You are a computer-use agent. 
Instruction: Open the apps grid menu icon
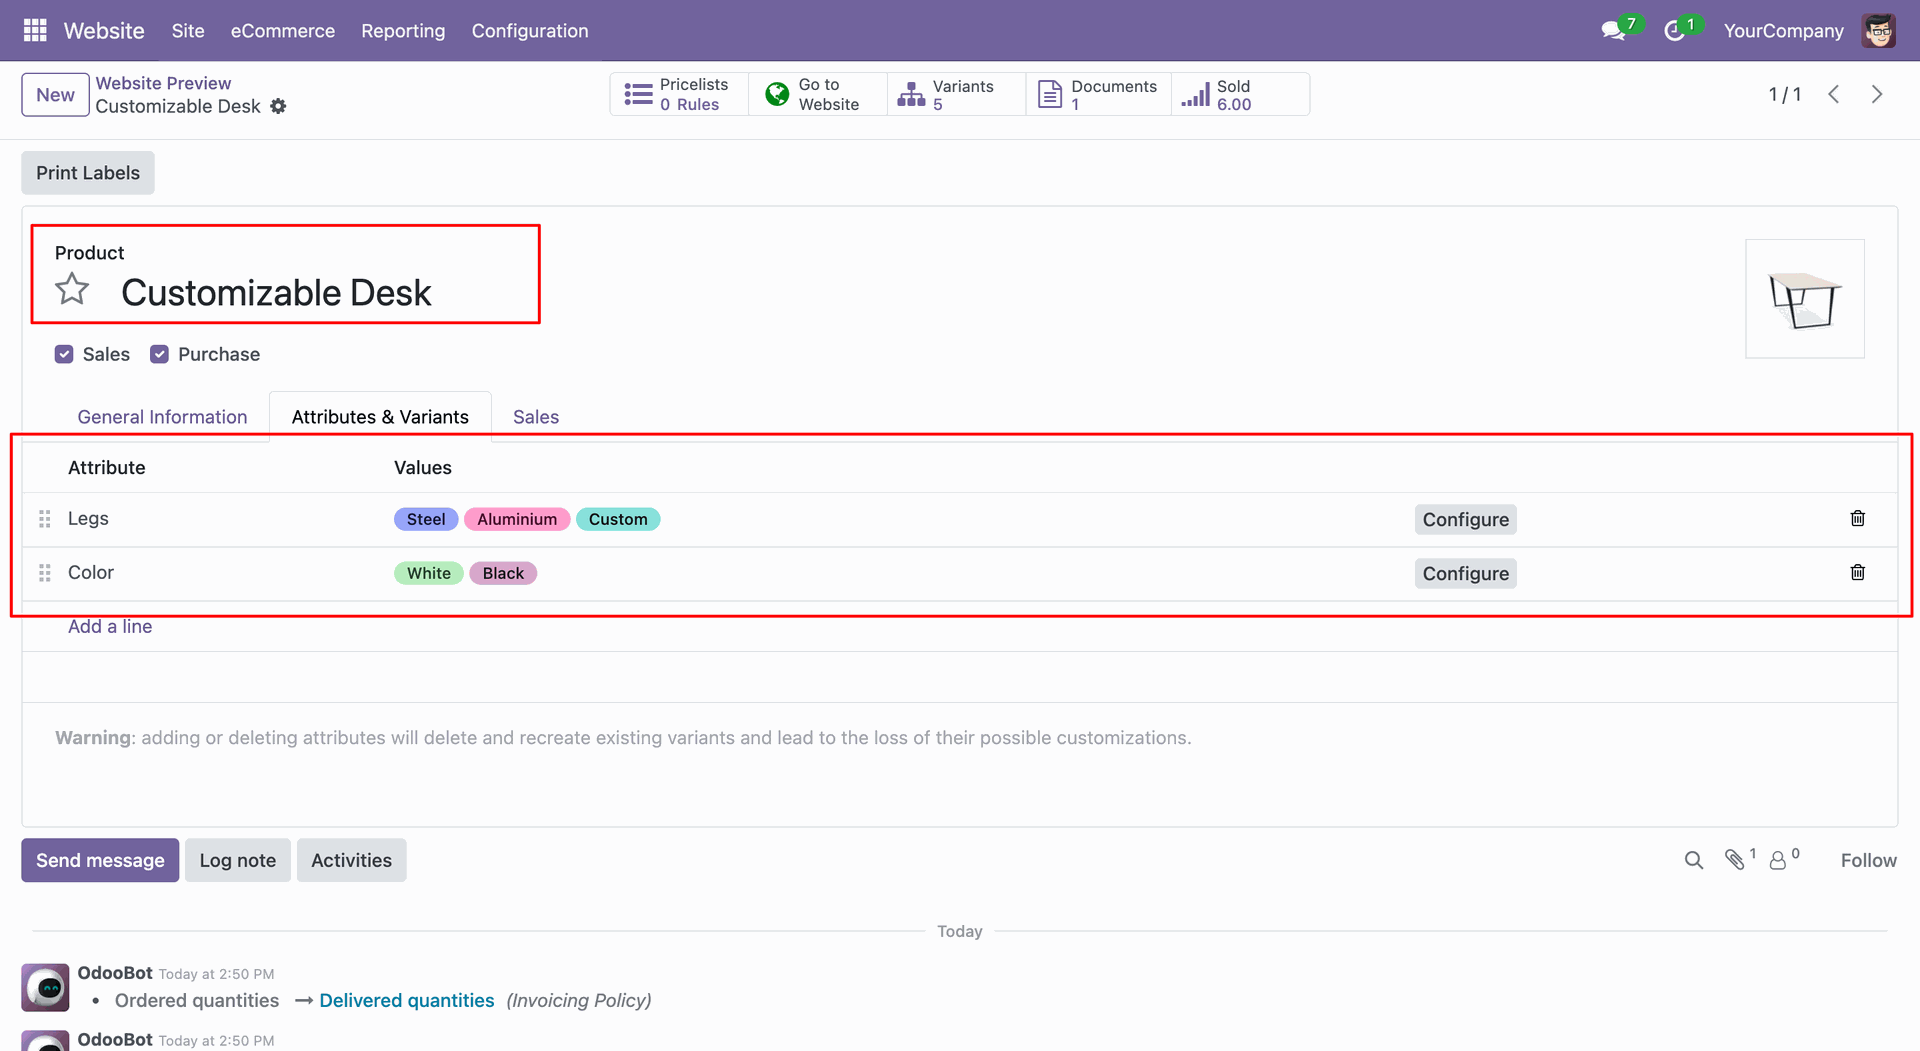(x=35, y=30)
